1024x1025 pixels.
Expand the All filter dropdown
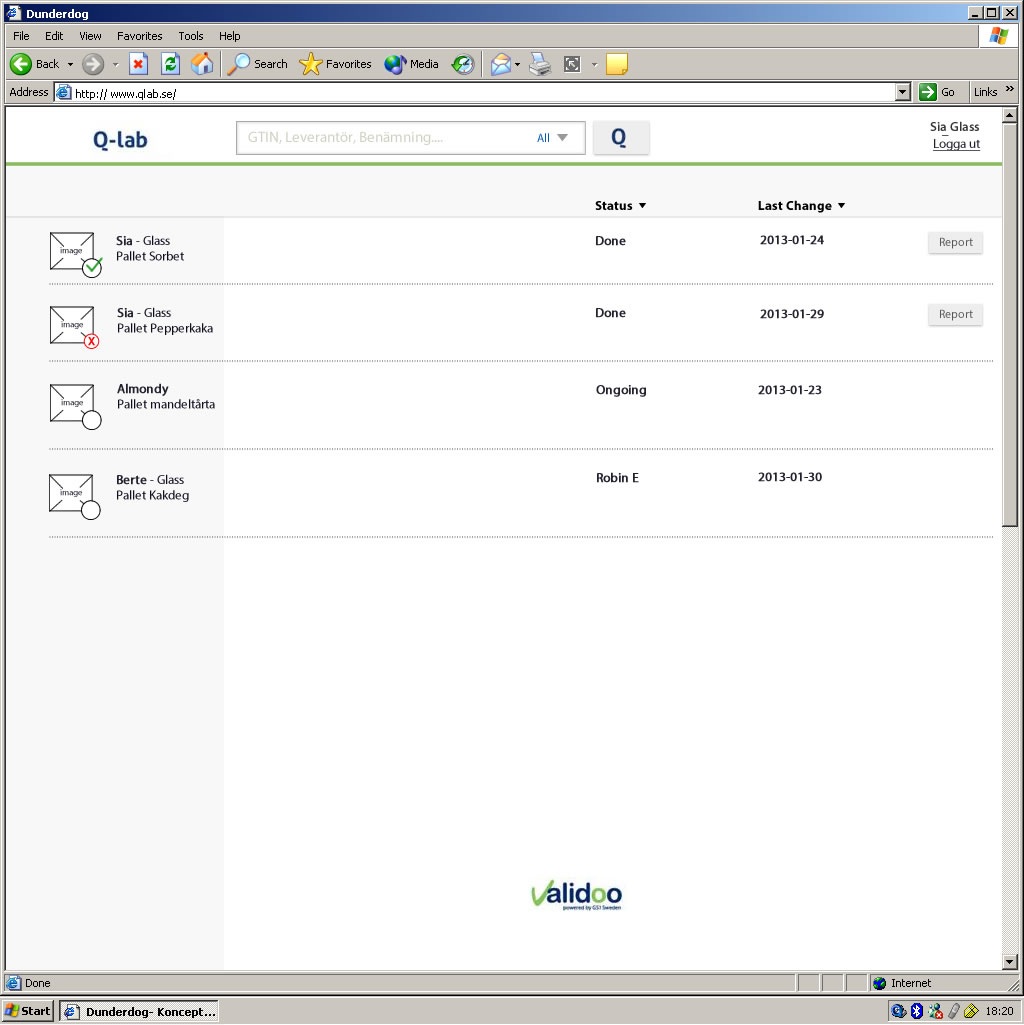[x=552, y=138]
